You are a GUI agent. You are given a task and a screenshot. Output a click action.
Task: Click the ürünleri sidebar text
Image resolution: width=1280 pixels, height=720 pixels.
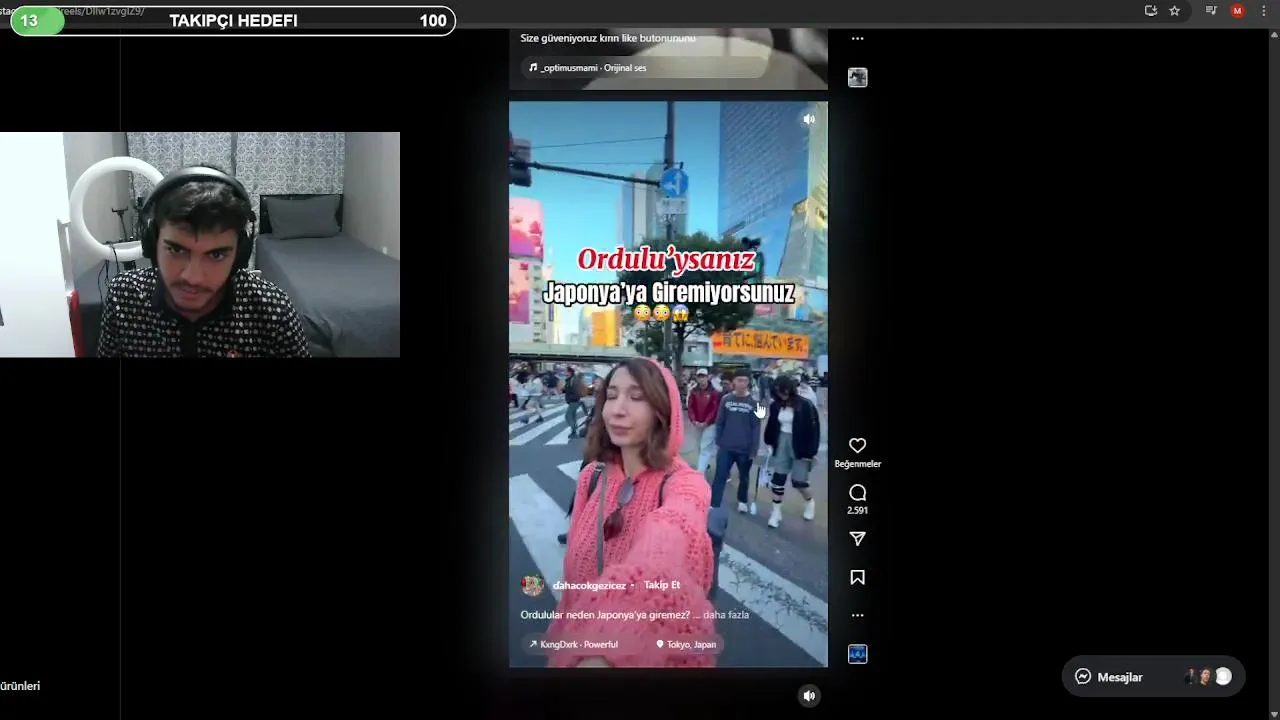[x=20, y=686]
